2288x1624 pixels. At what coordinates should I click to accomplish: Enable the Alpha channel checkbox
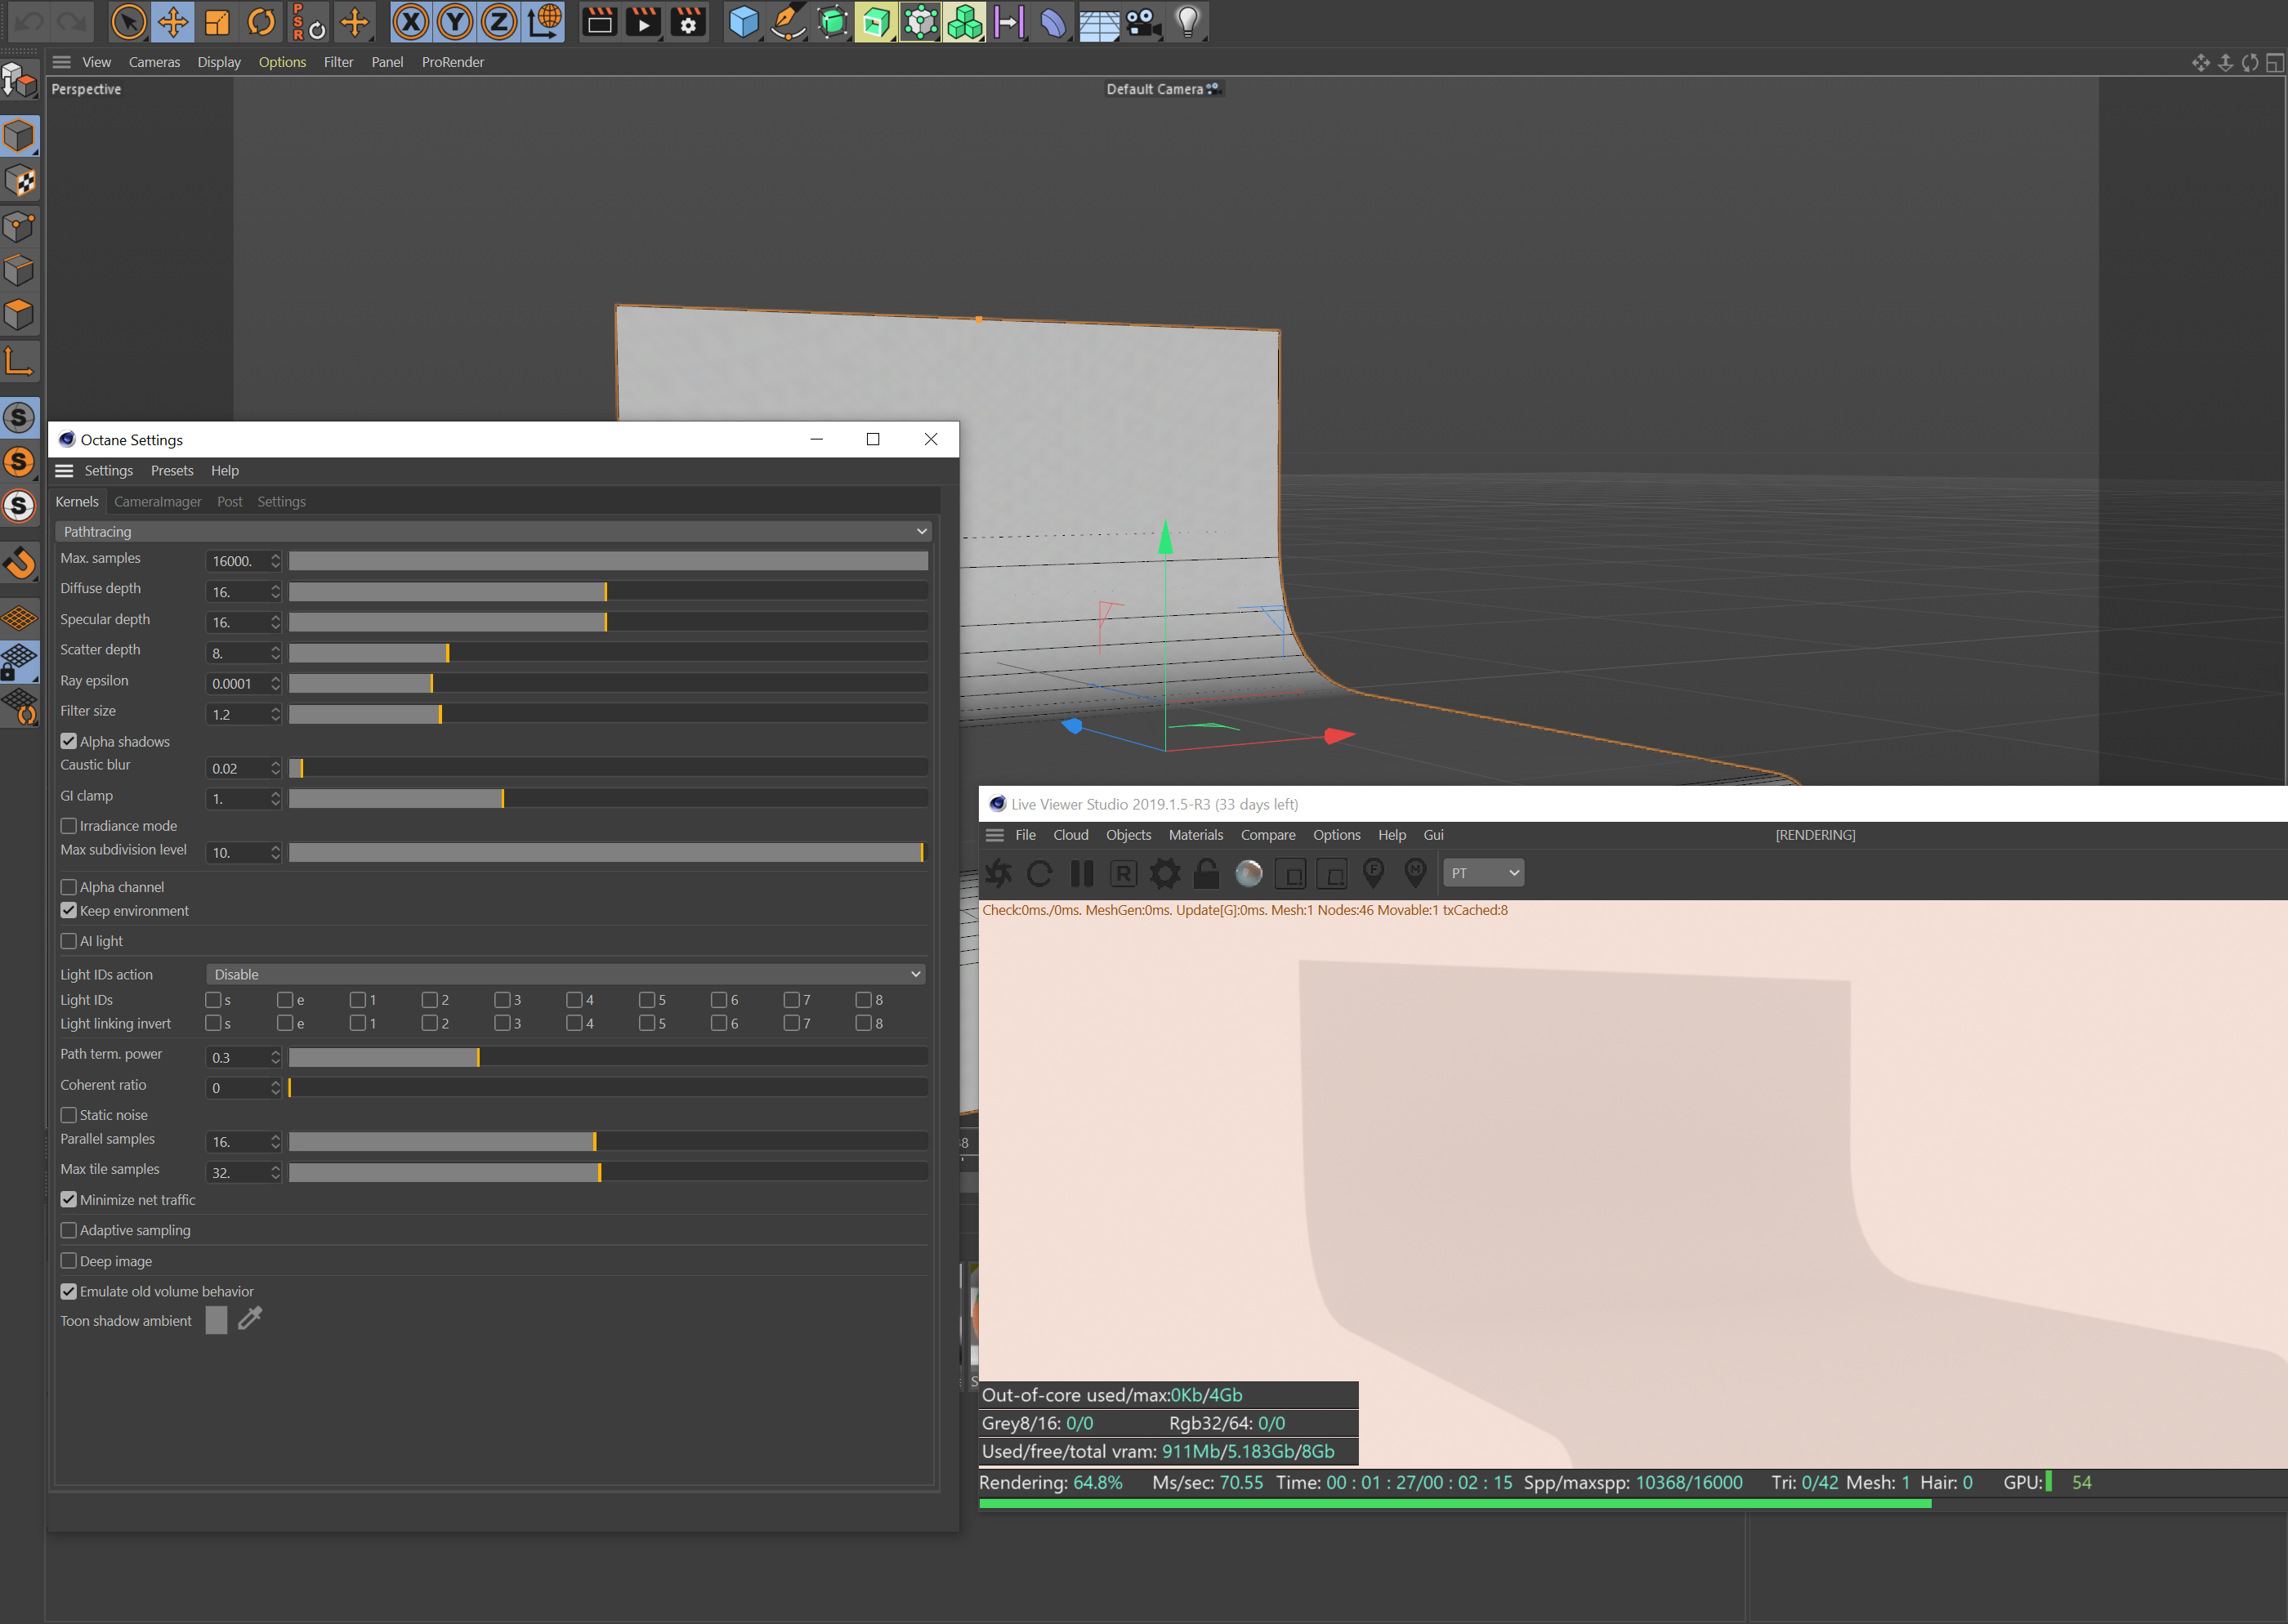[x=69, y=887]
